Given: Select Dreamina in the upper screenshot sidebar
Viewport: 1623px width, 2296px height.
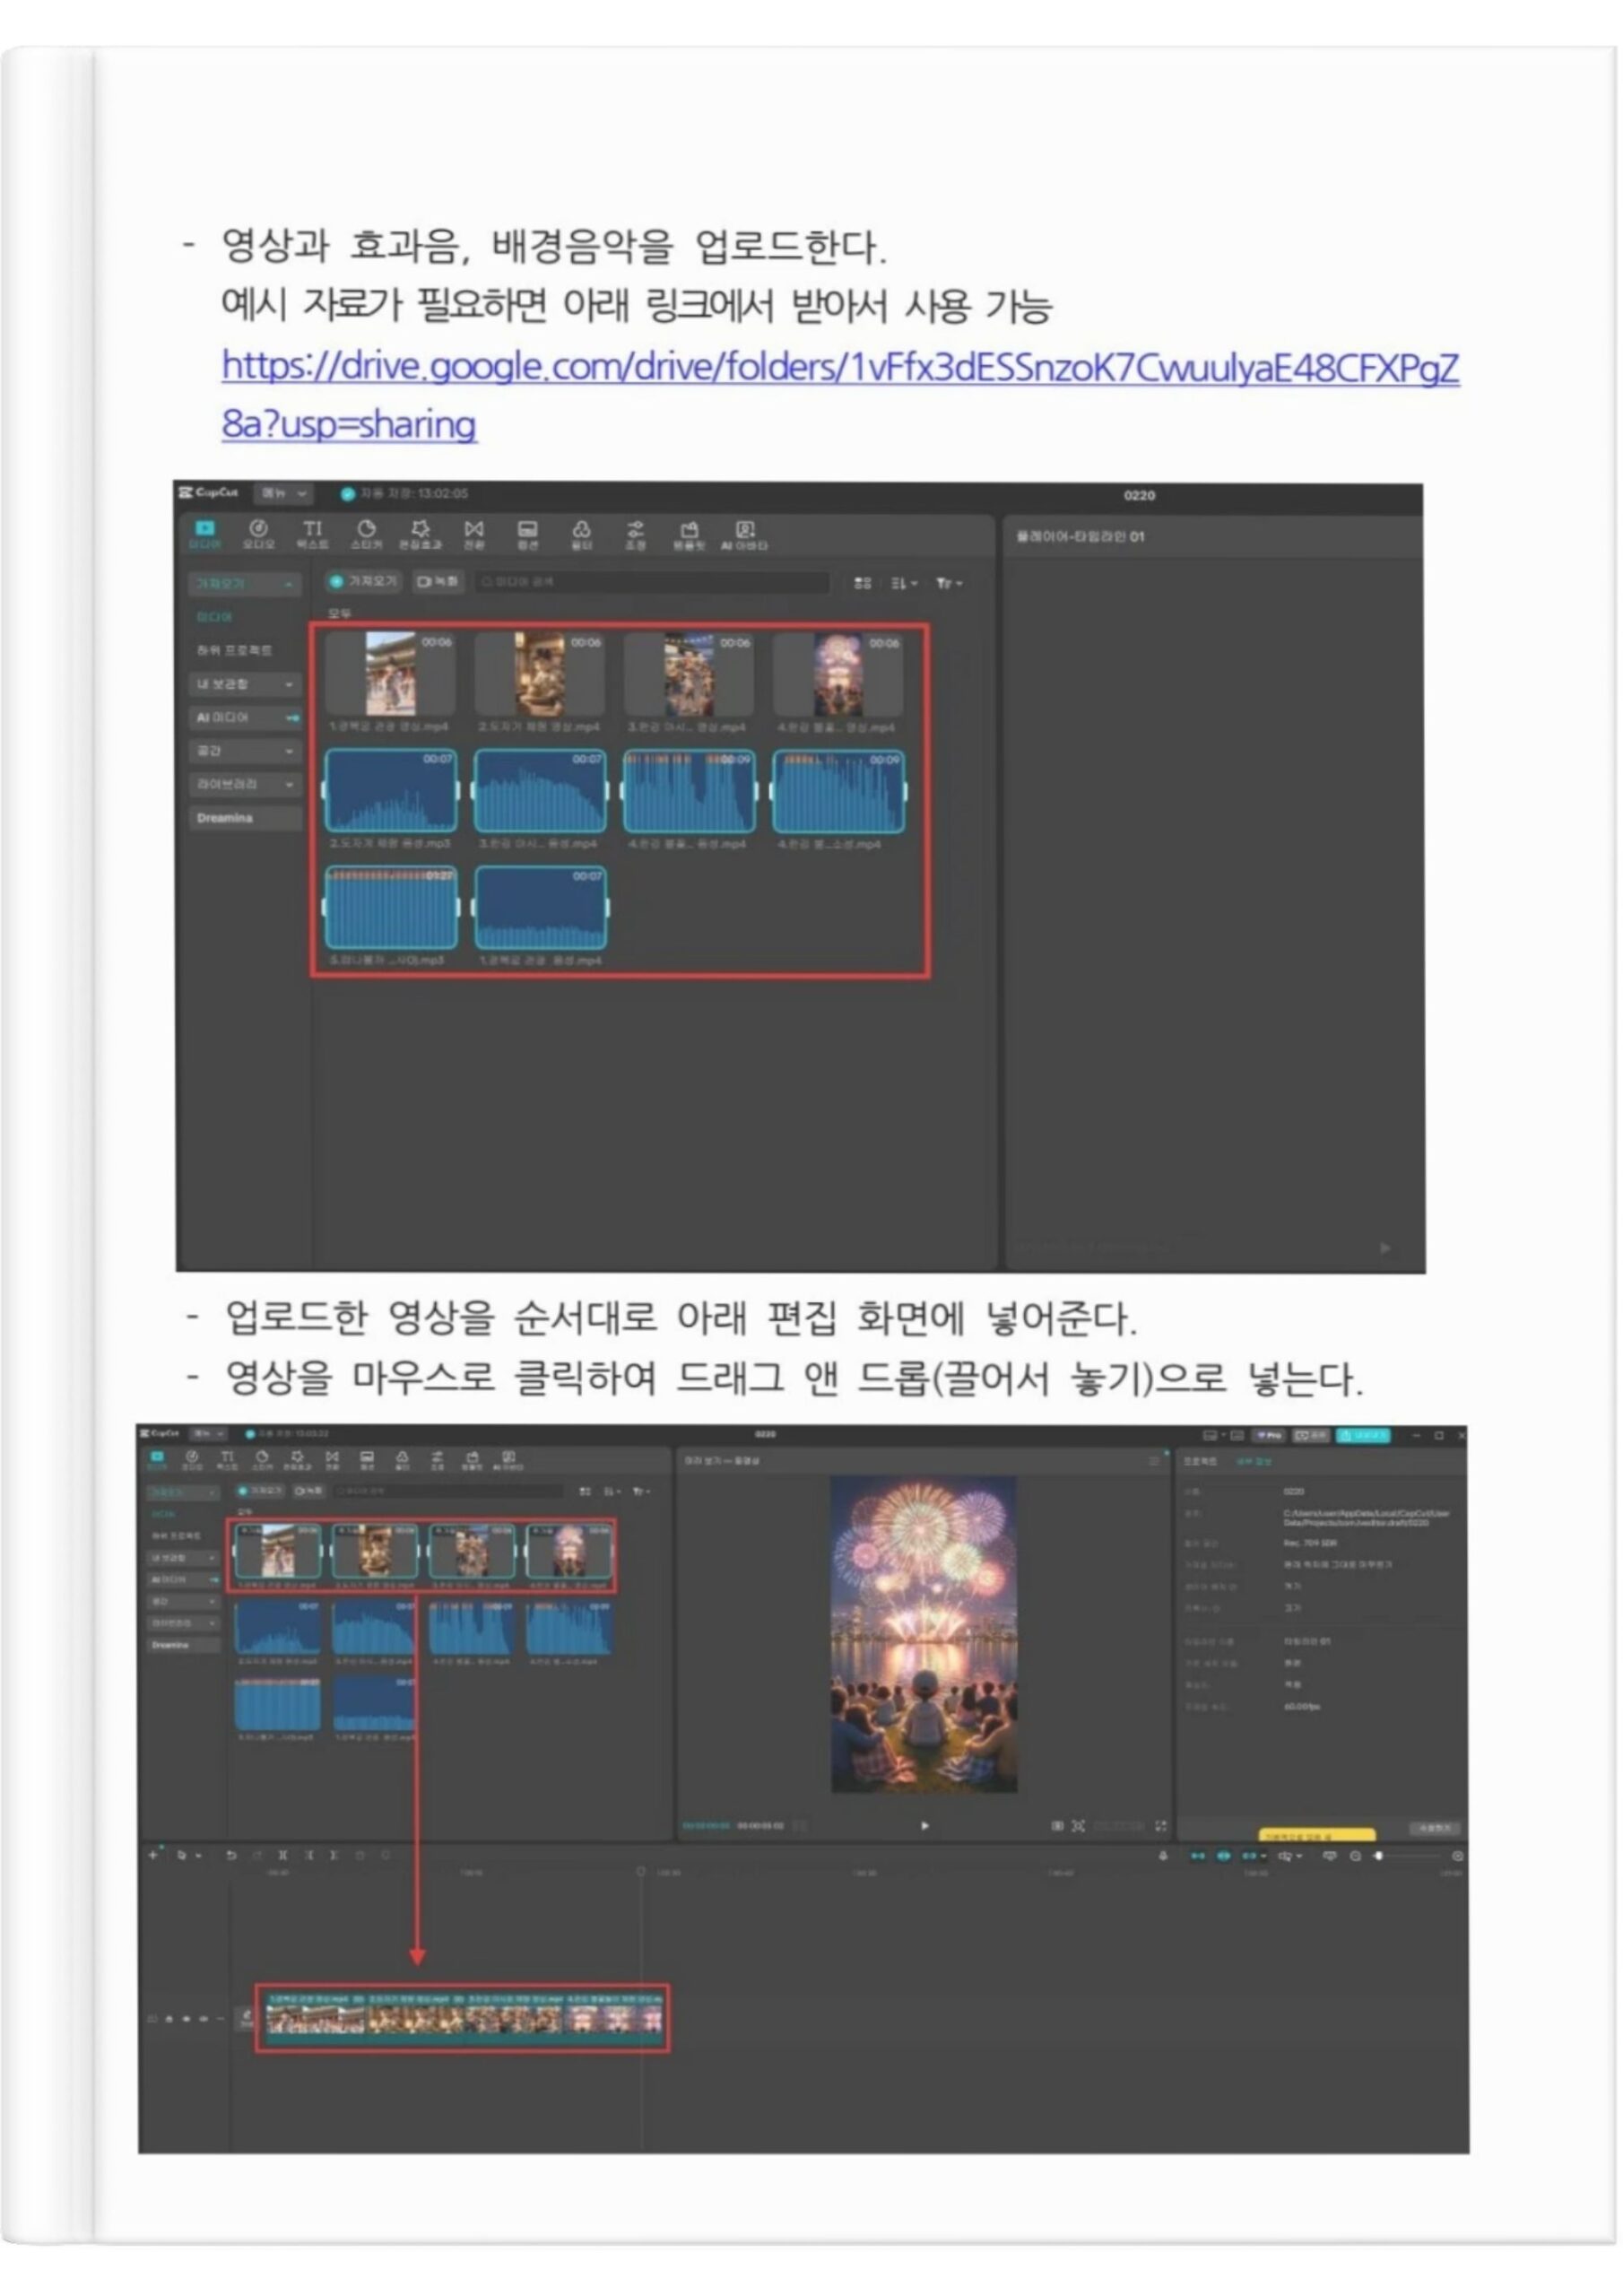Looking at the screenshot, I should [x=244, y=818].
